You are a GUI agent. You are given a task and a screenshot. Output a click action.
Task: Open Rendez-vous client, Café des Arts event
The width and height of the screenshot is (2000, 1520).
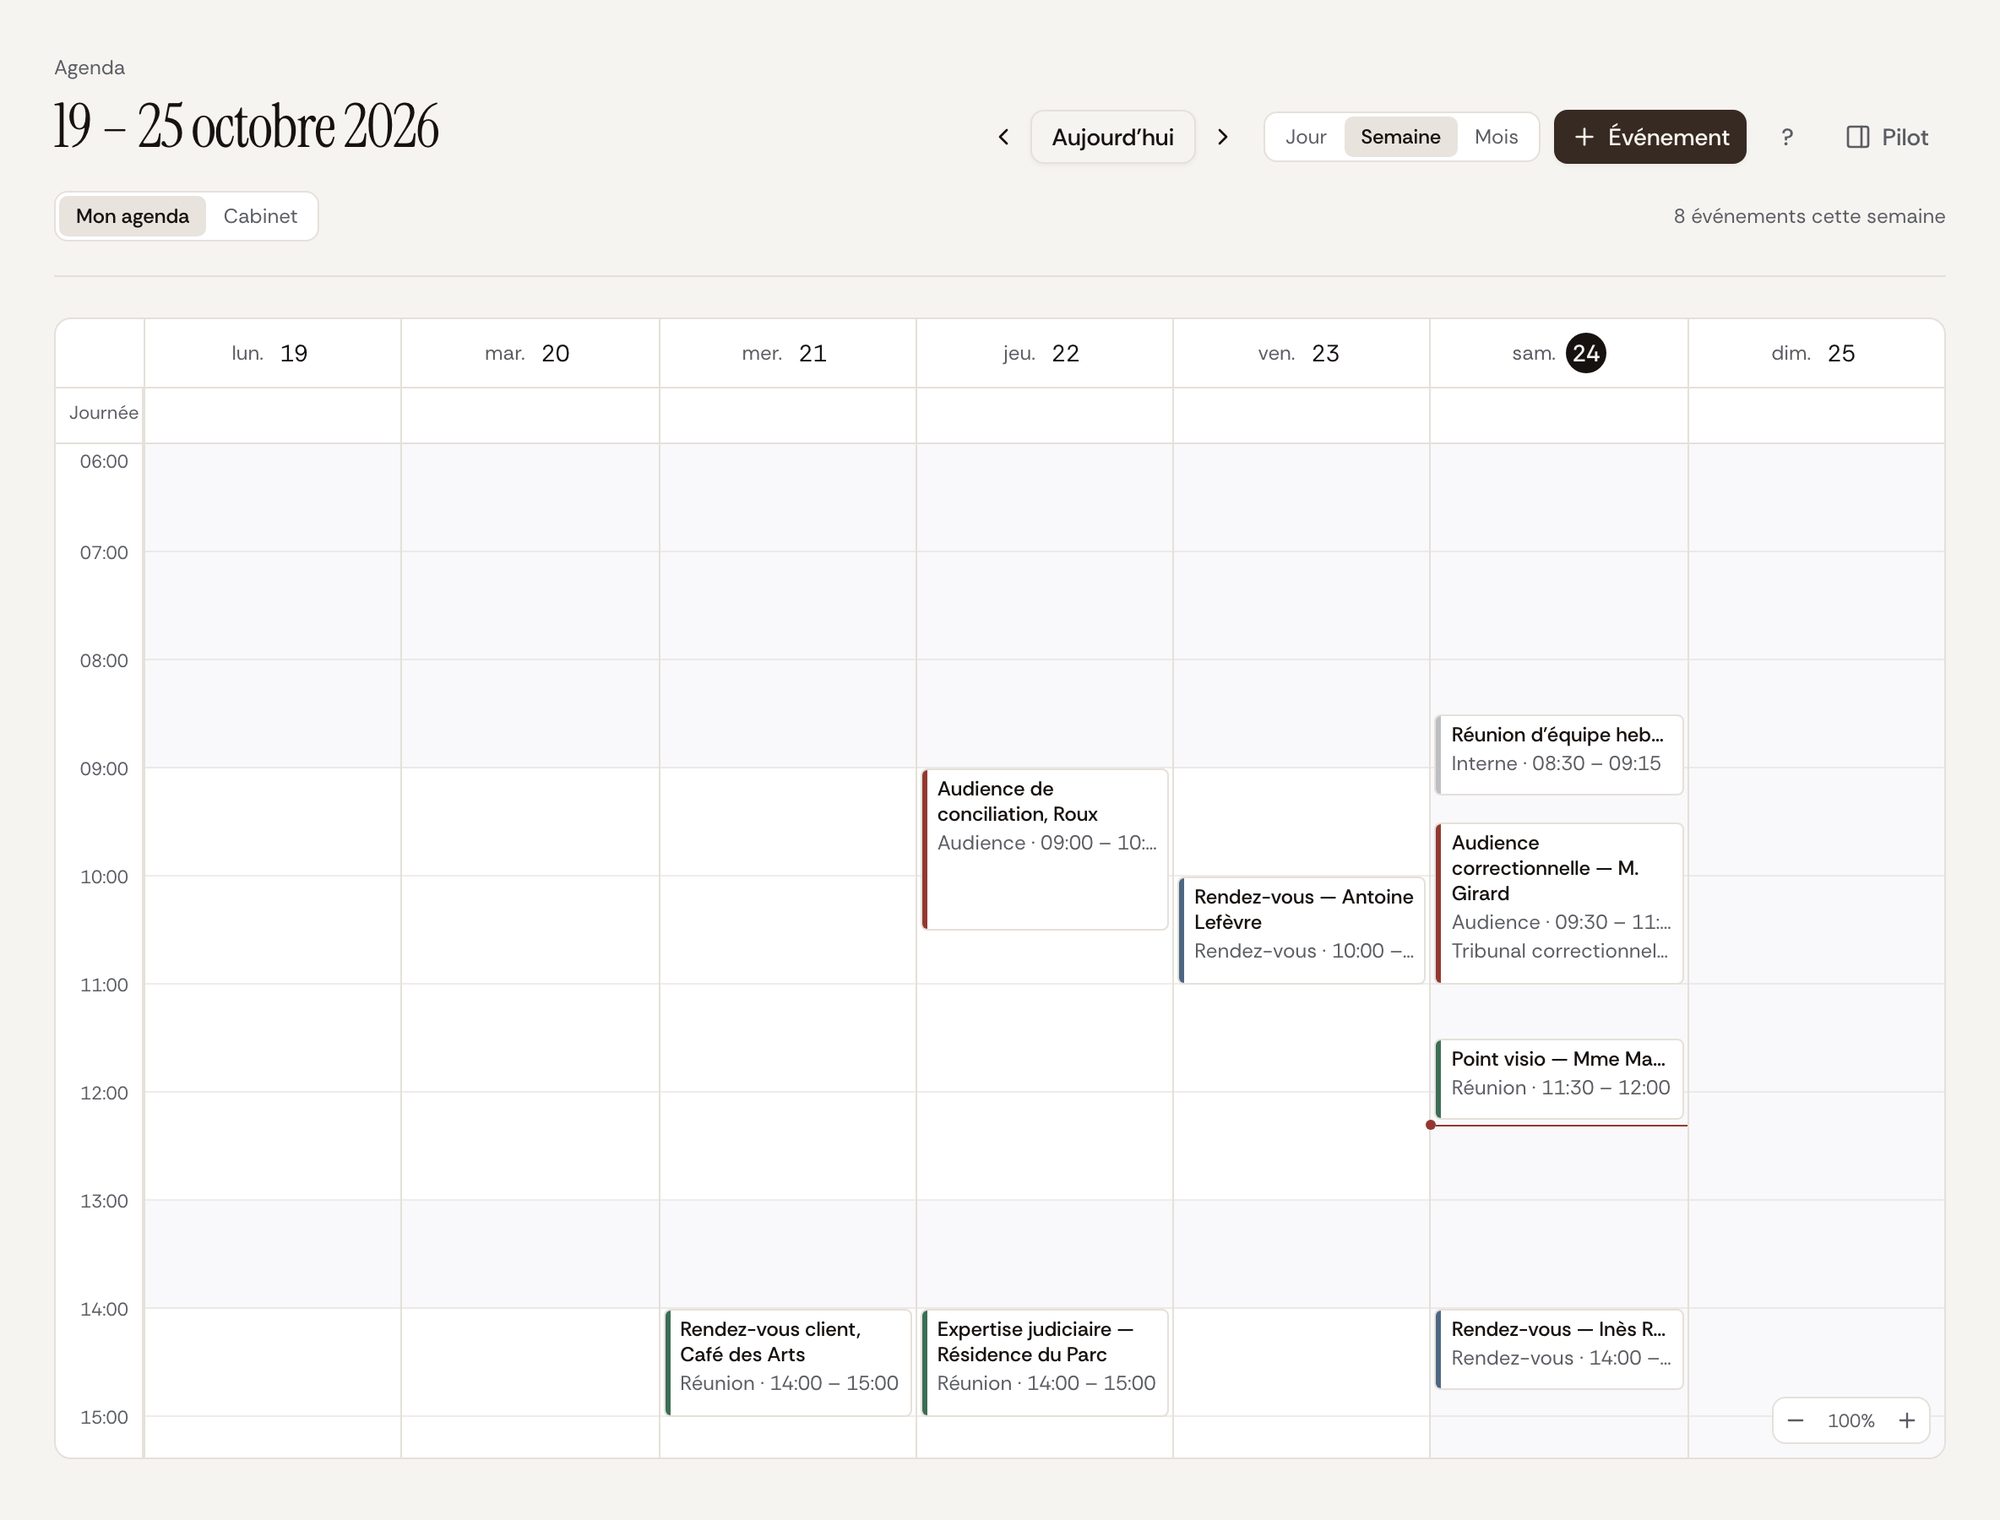coord(788,1362)
